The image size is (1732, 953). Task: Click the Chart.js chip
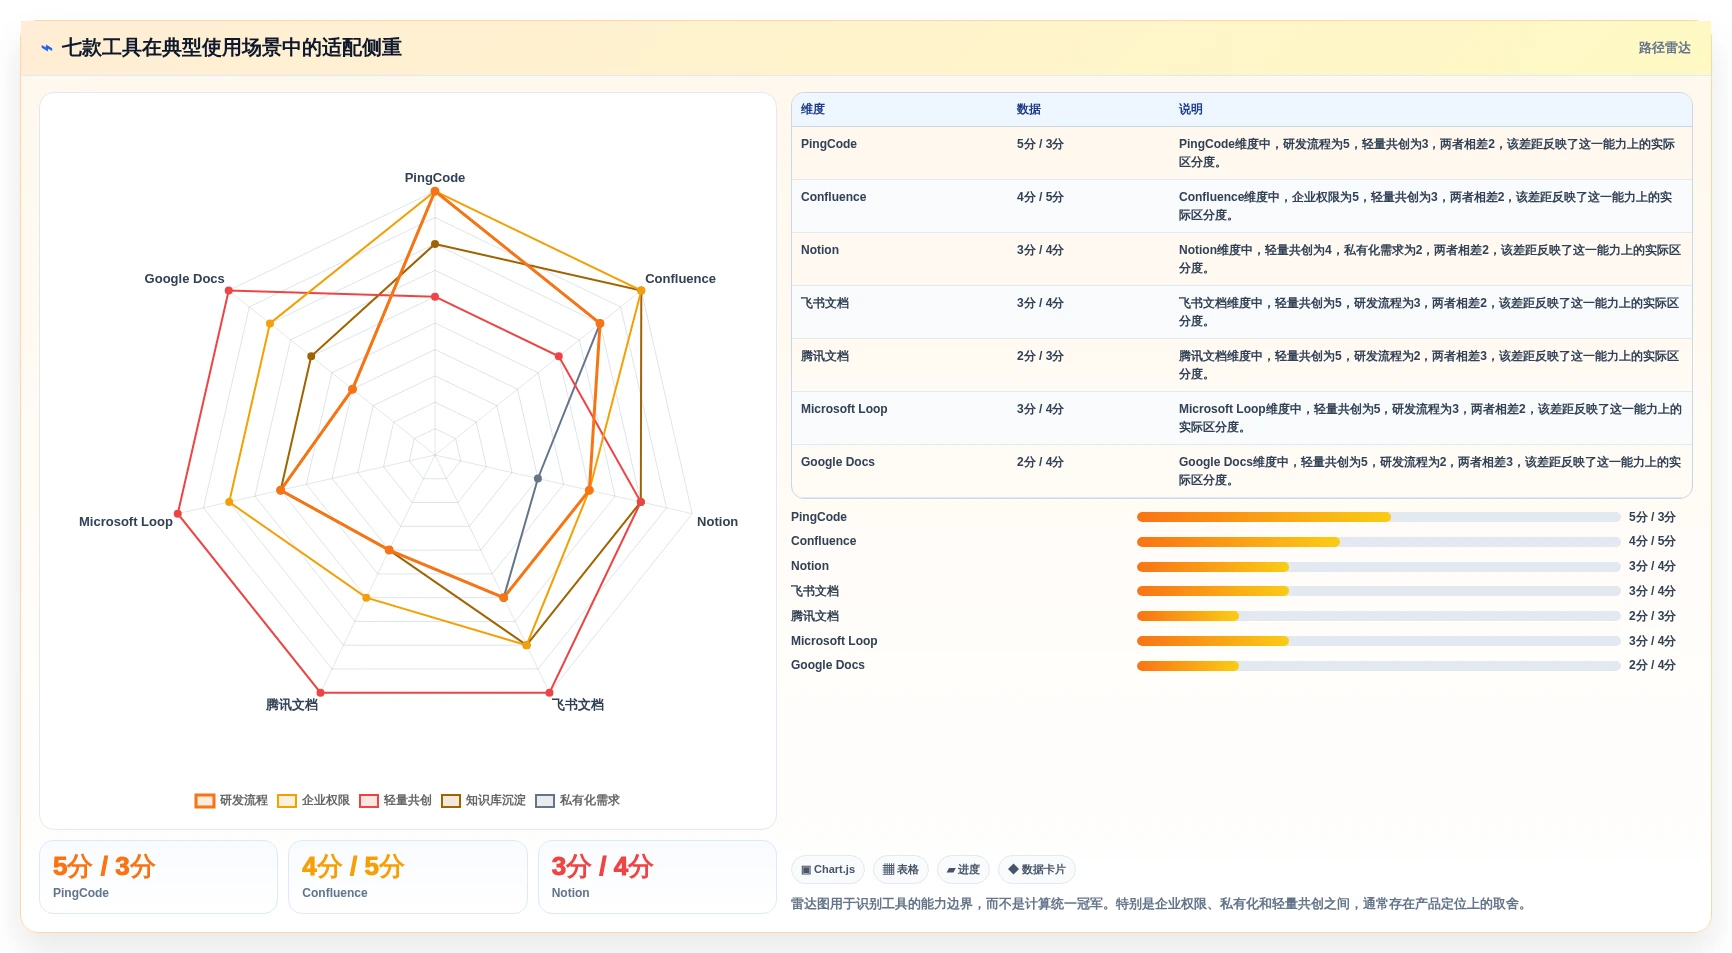click(x=828, y=870)
